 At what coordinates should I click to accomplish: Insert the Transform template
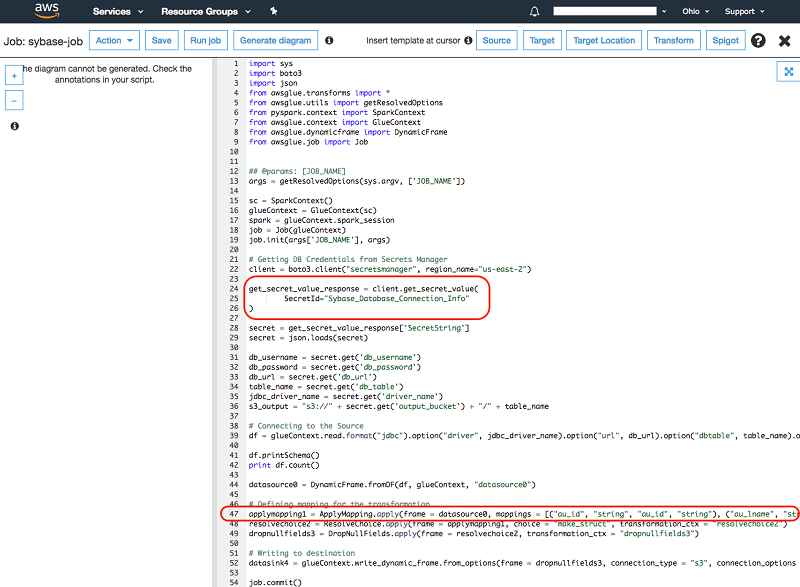click(673, 41)
